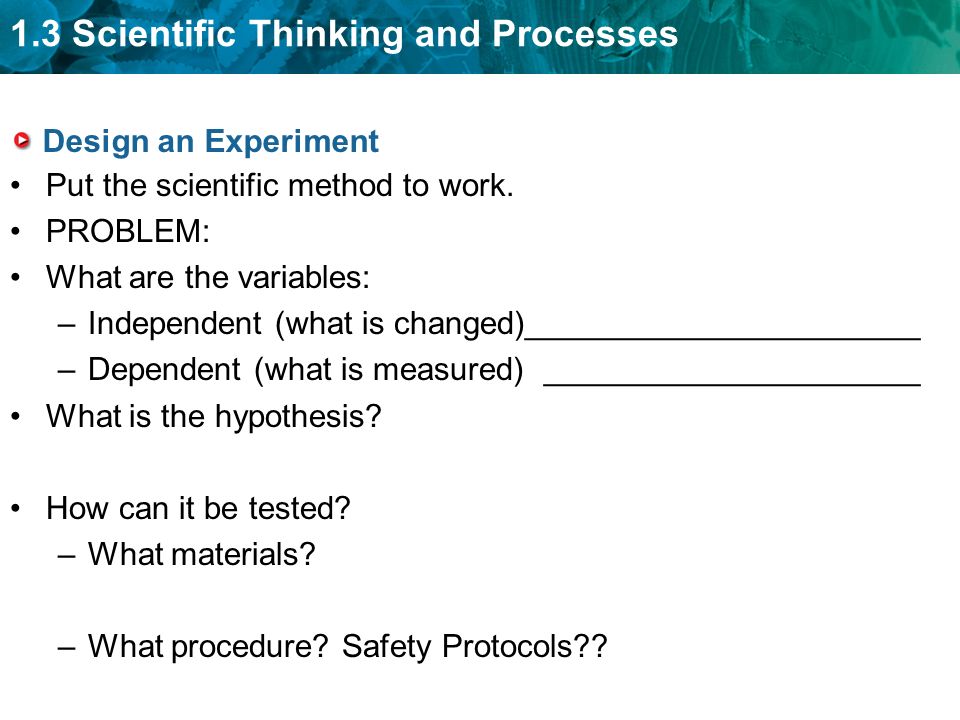Click the What are the variables line
The image size is (960, 720).
pyautogui.click(x=208, y=277)
